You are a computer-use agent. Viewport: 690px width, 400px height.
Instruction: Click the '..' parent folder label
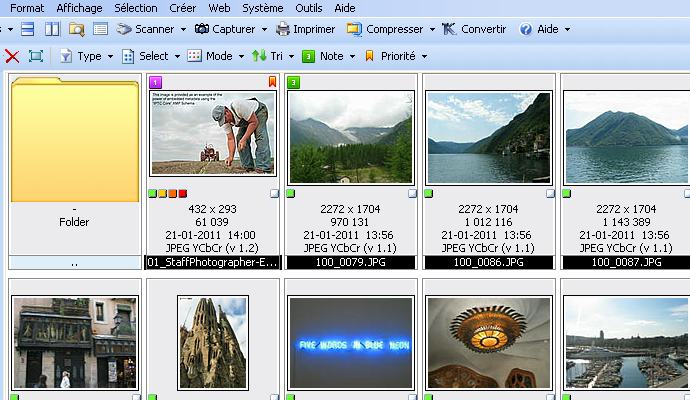[74, 263]
